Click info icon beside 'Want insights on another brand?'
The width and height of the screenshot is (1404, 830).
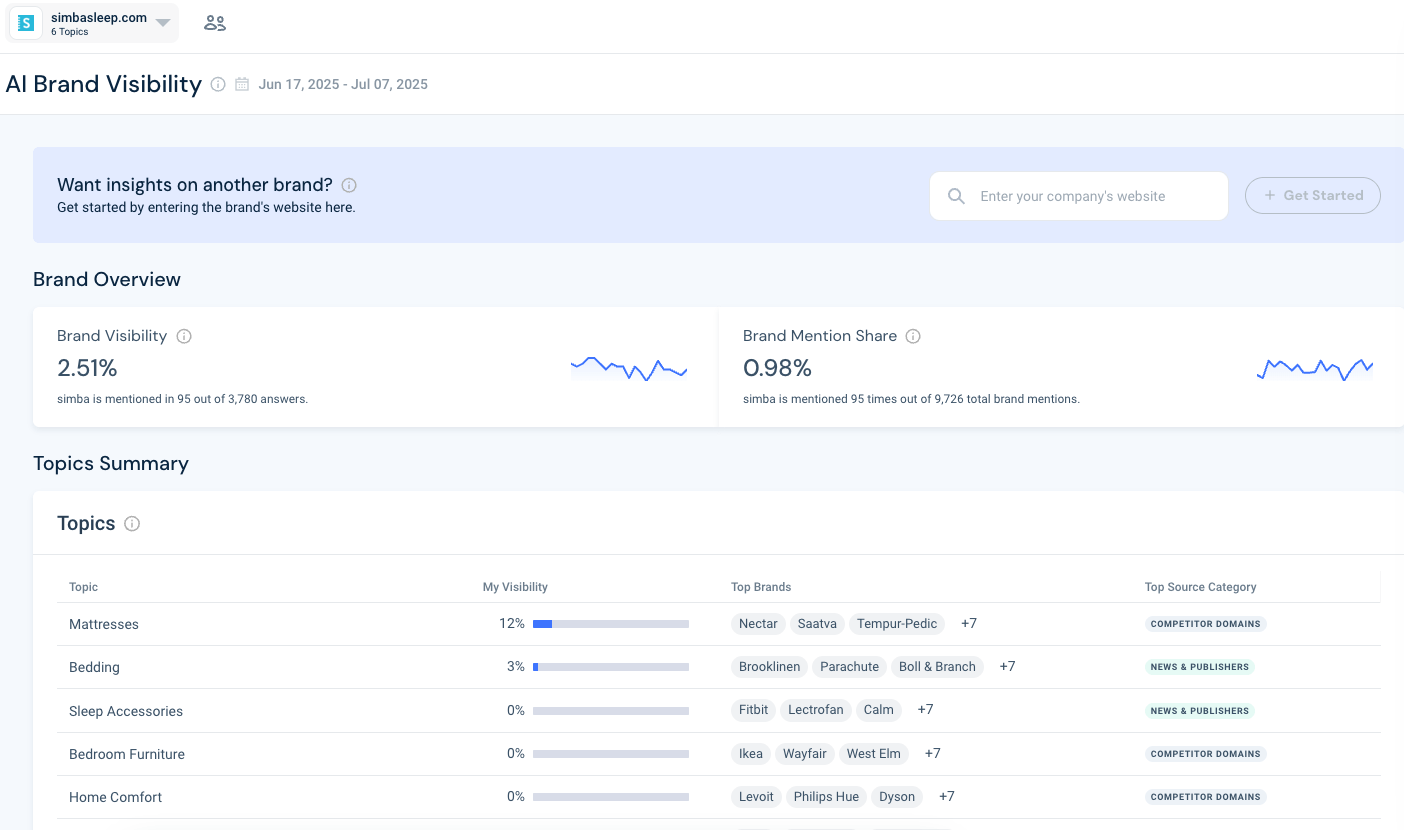click(349, 185)
